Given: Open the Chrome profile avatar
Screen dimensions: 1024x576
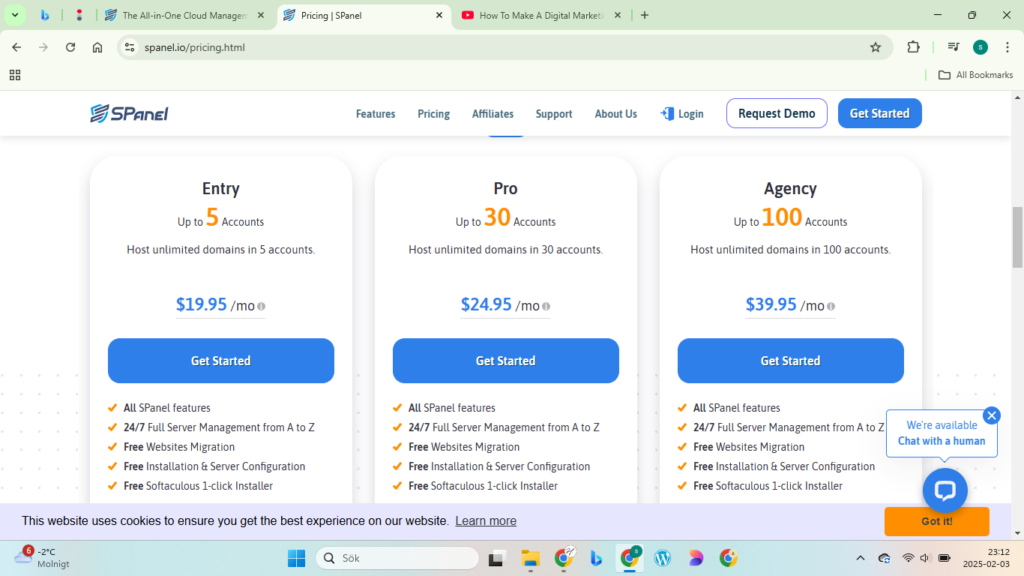Looking at the screenshot, I should [x=980, y=47].
